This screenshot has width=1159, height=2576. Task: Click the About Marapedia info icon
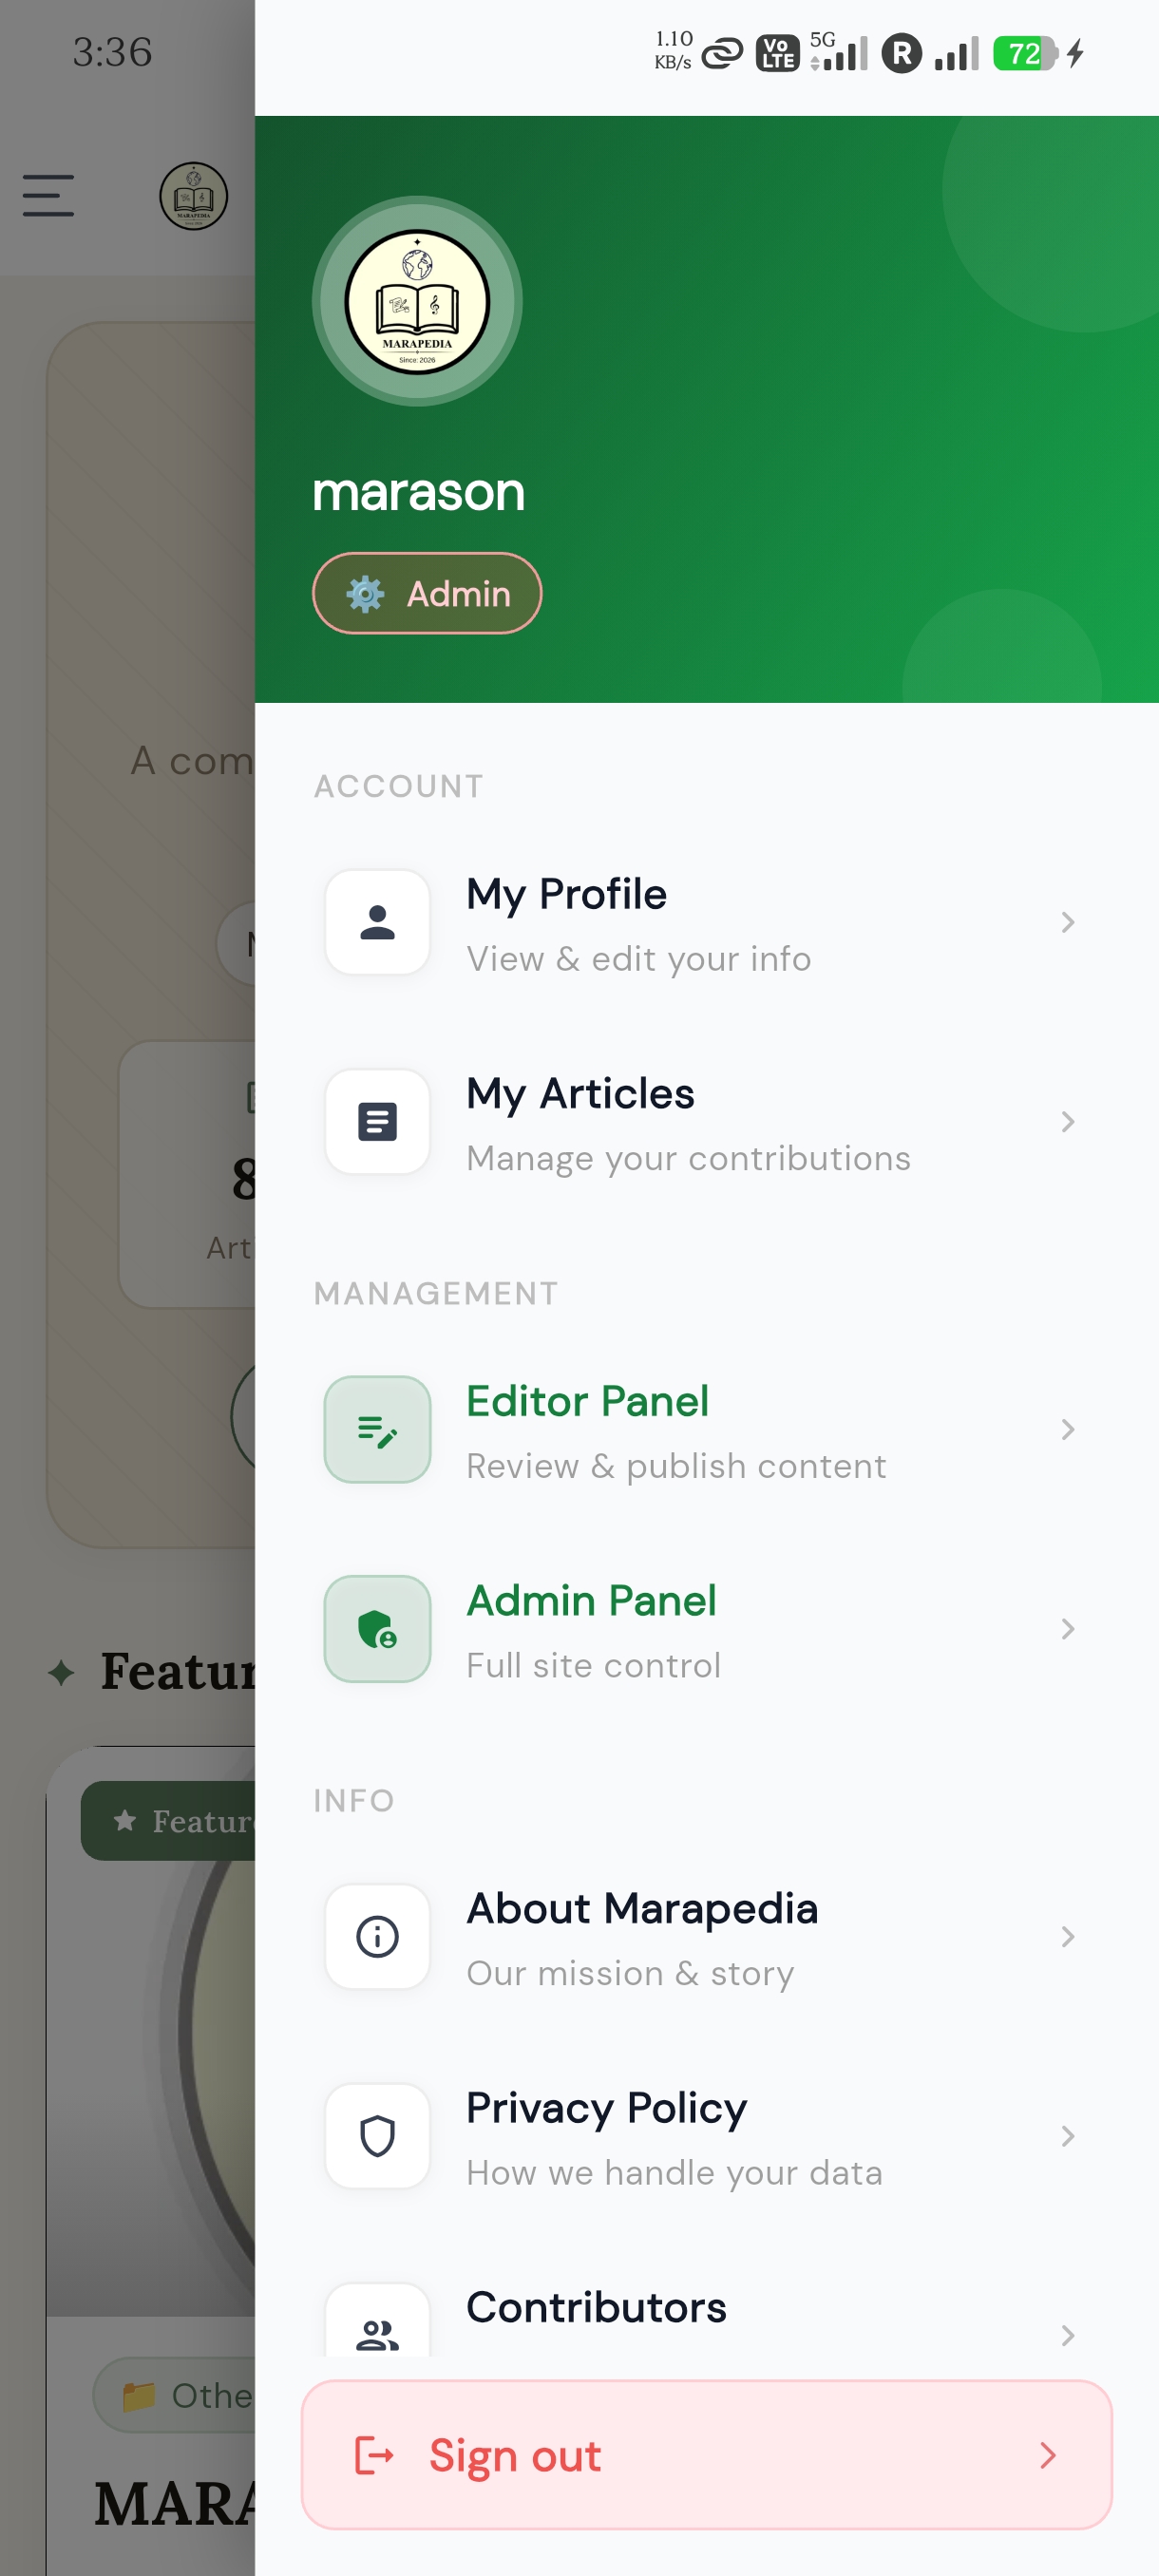point(377,1937)
